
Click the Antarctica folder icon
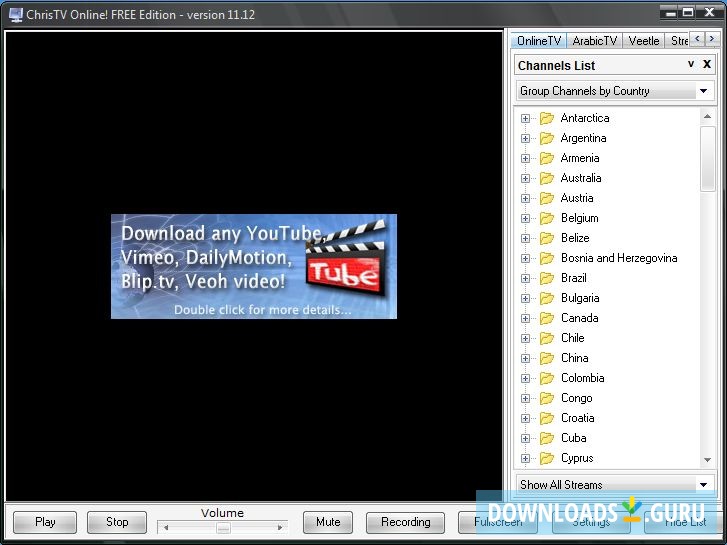[547, 118]
